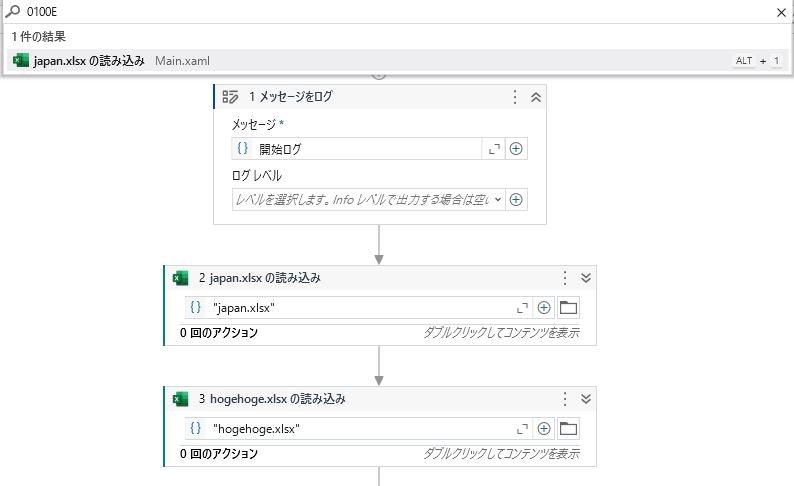The width and height of the screenshot is (794, 486).
Task: Click braces icon in "japan.xlsx" field
Action: [195, 307]
